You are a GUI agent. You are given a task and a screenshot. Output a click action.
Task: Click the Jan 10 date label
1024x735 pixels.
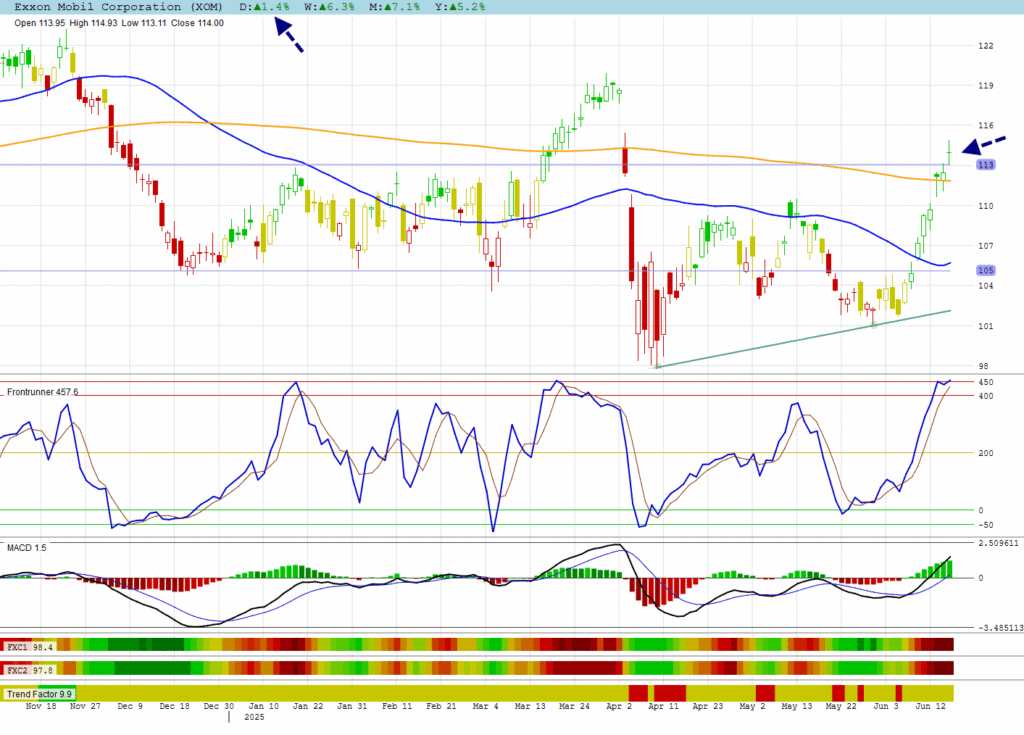tap(263, 706)
